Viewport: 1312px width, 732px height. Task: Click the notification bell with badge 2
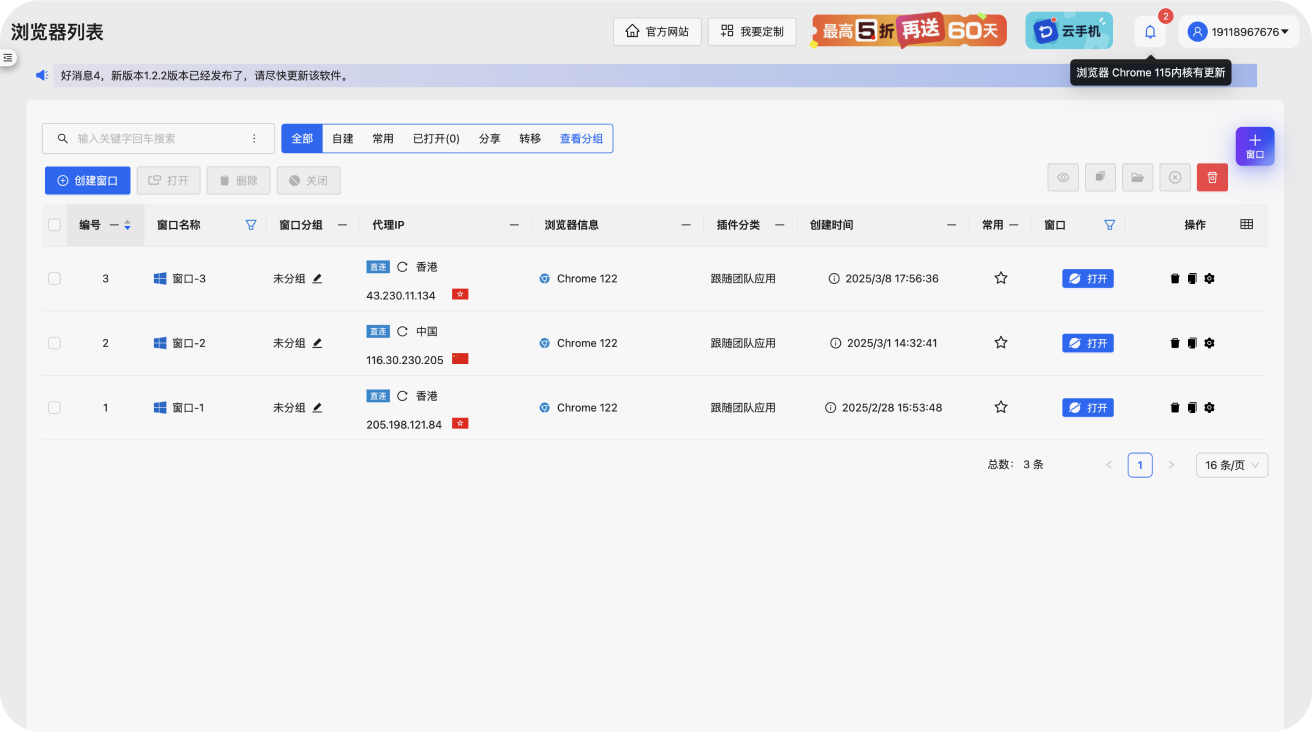point(1149,31)
